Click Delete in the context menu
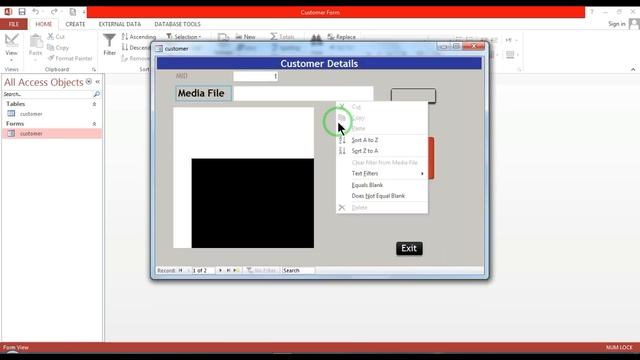 [x=382, y=207]
